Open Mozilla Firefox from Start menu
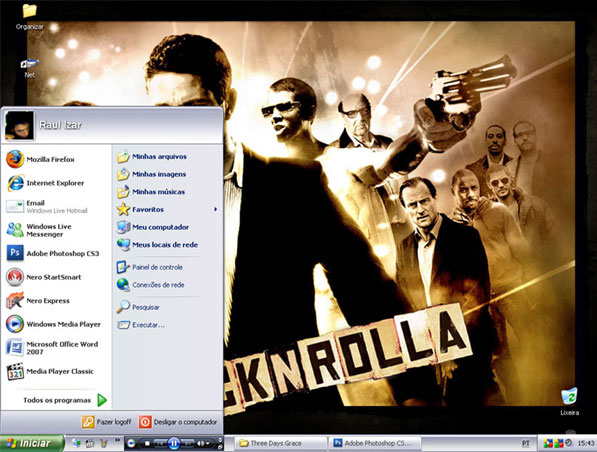 (41, 160)
